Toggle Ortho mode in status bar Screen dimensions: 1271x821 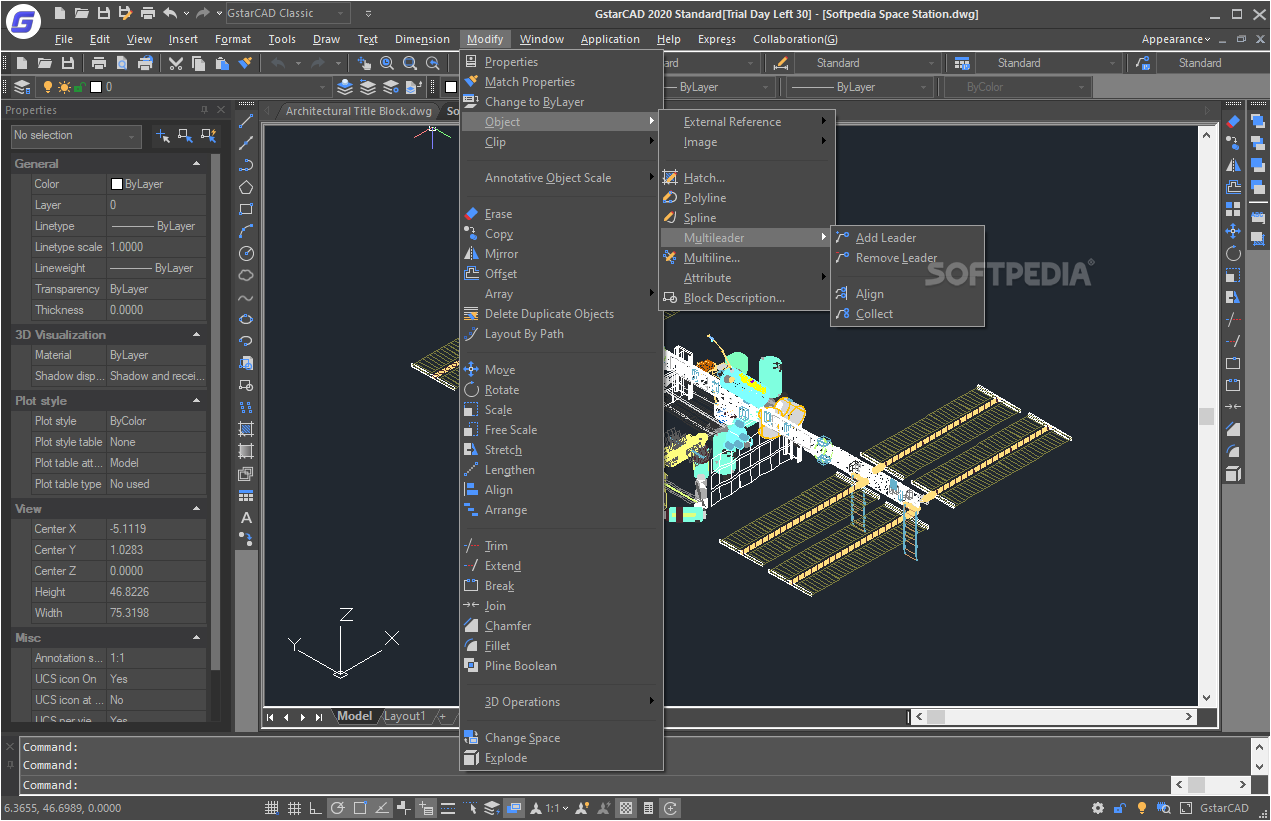(x=316, y=808)
